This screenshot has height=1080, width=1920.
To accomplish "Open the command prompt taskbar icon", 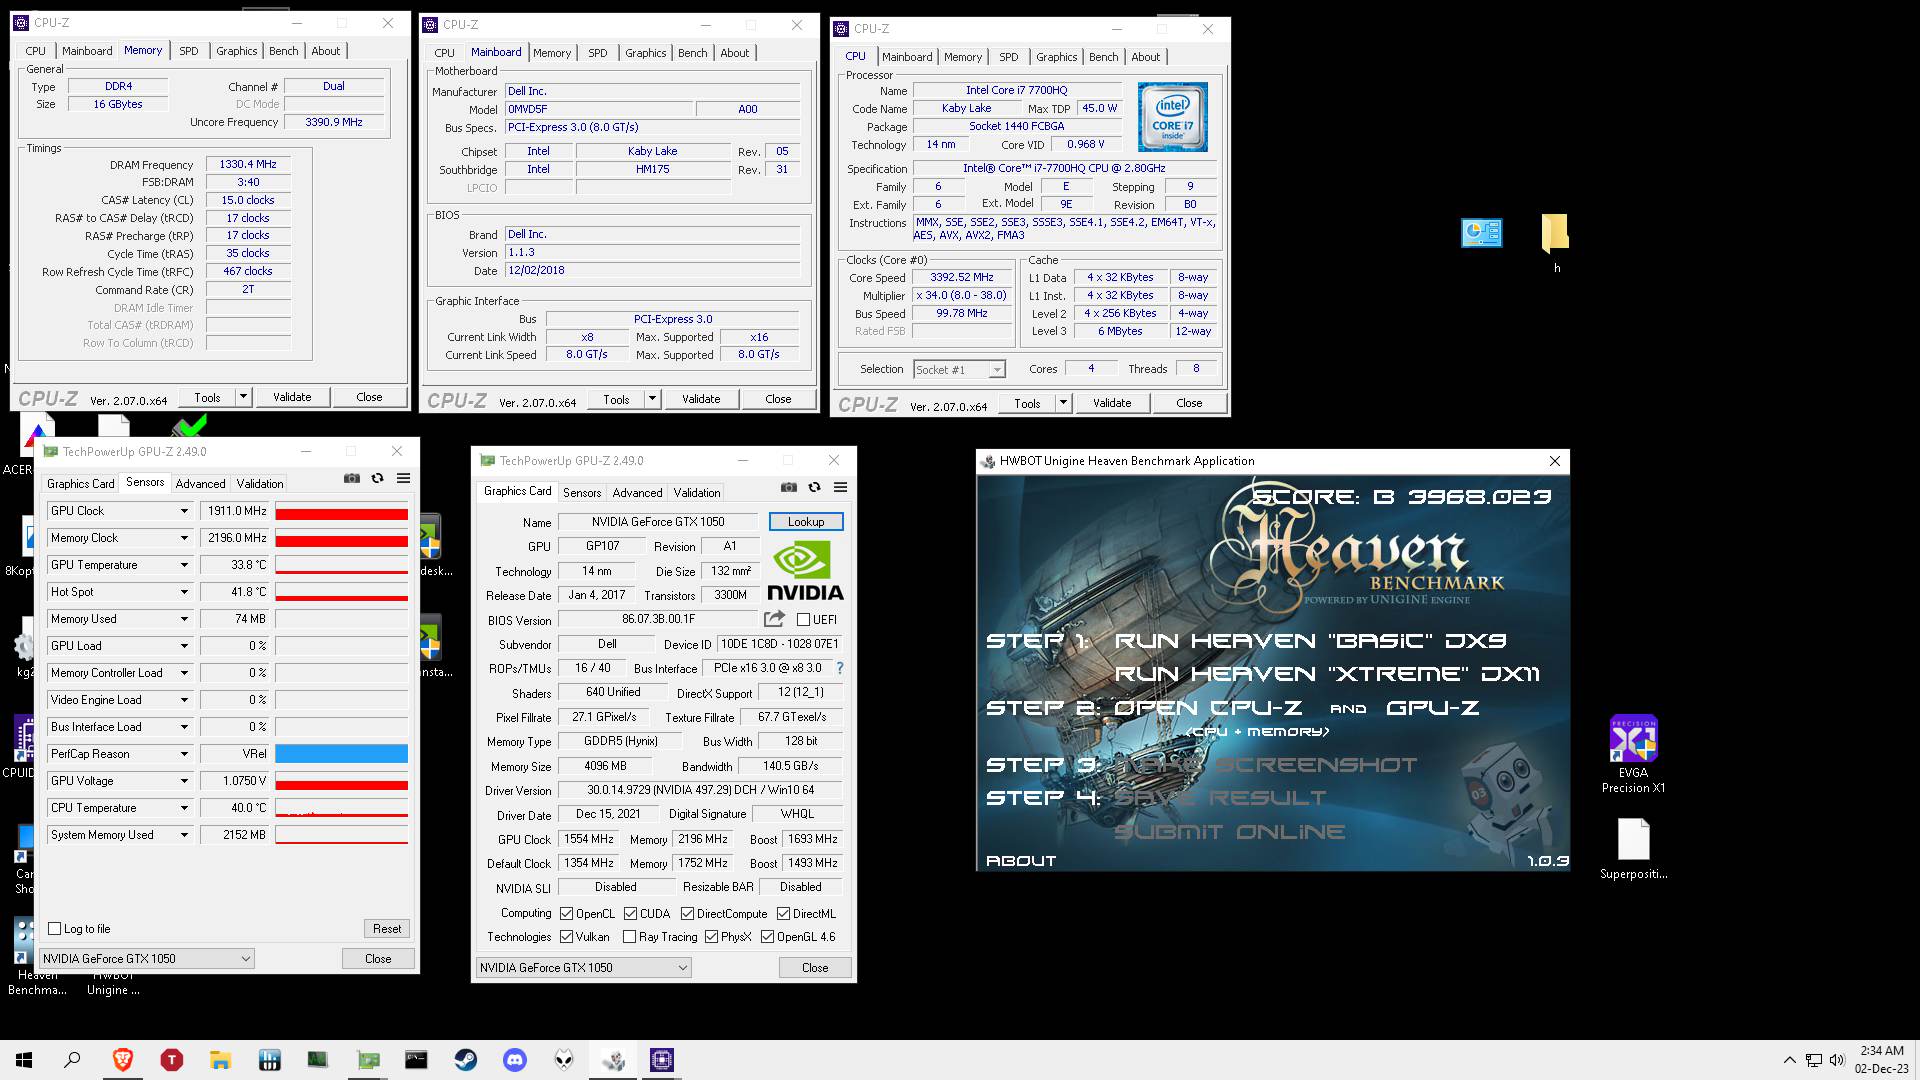I will [x=416, y=1060].
